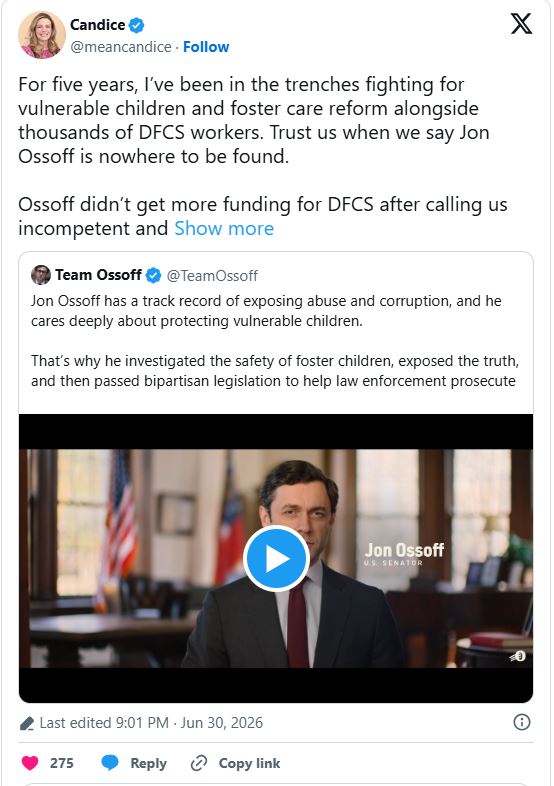Viewport: 554px width, 786px height.
Task: Open Team Ossoff's small avatar
Action: [41, 275]
